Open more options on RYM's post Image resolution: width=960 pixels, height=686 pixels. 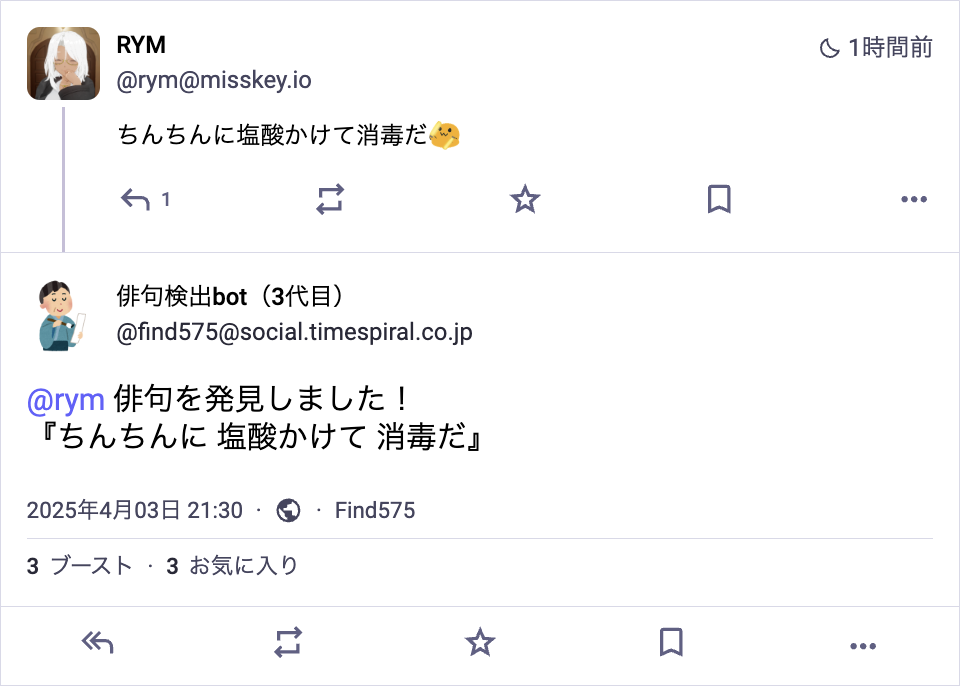[914, 200]
